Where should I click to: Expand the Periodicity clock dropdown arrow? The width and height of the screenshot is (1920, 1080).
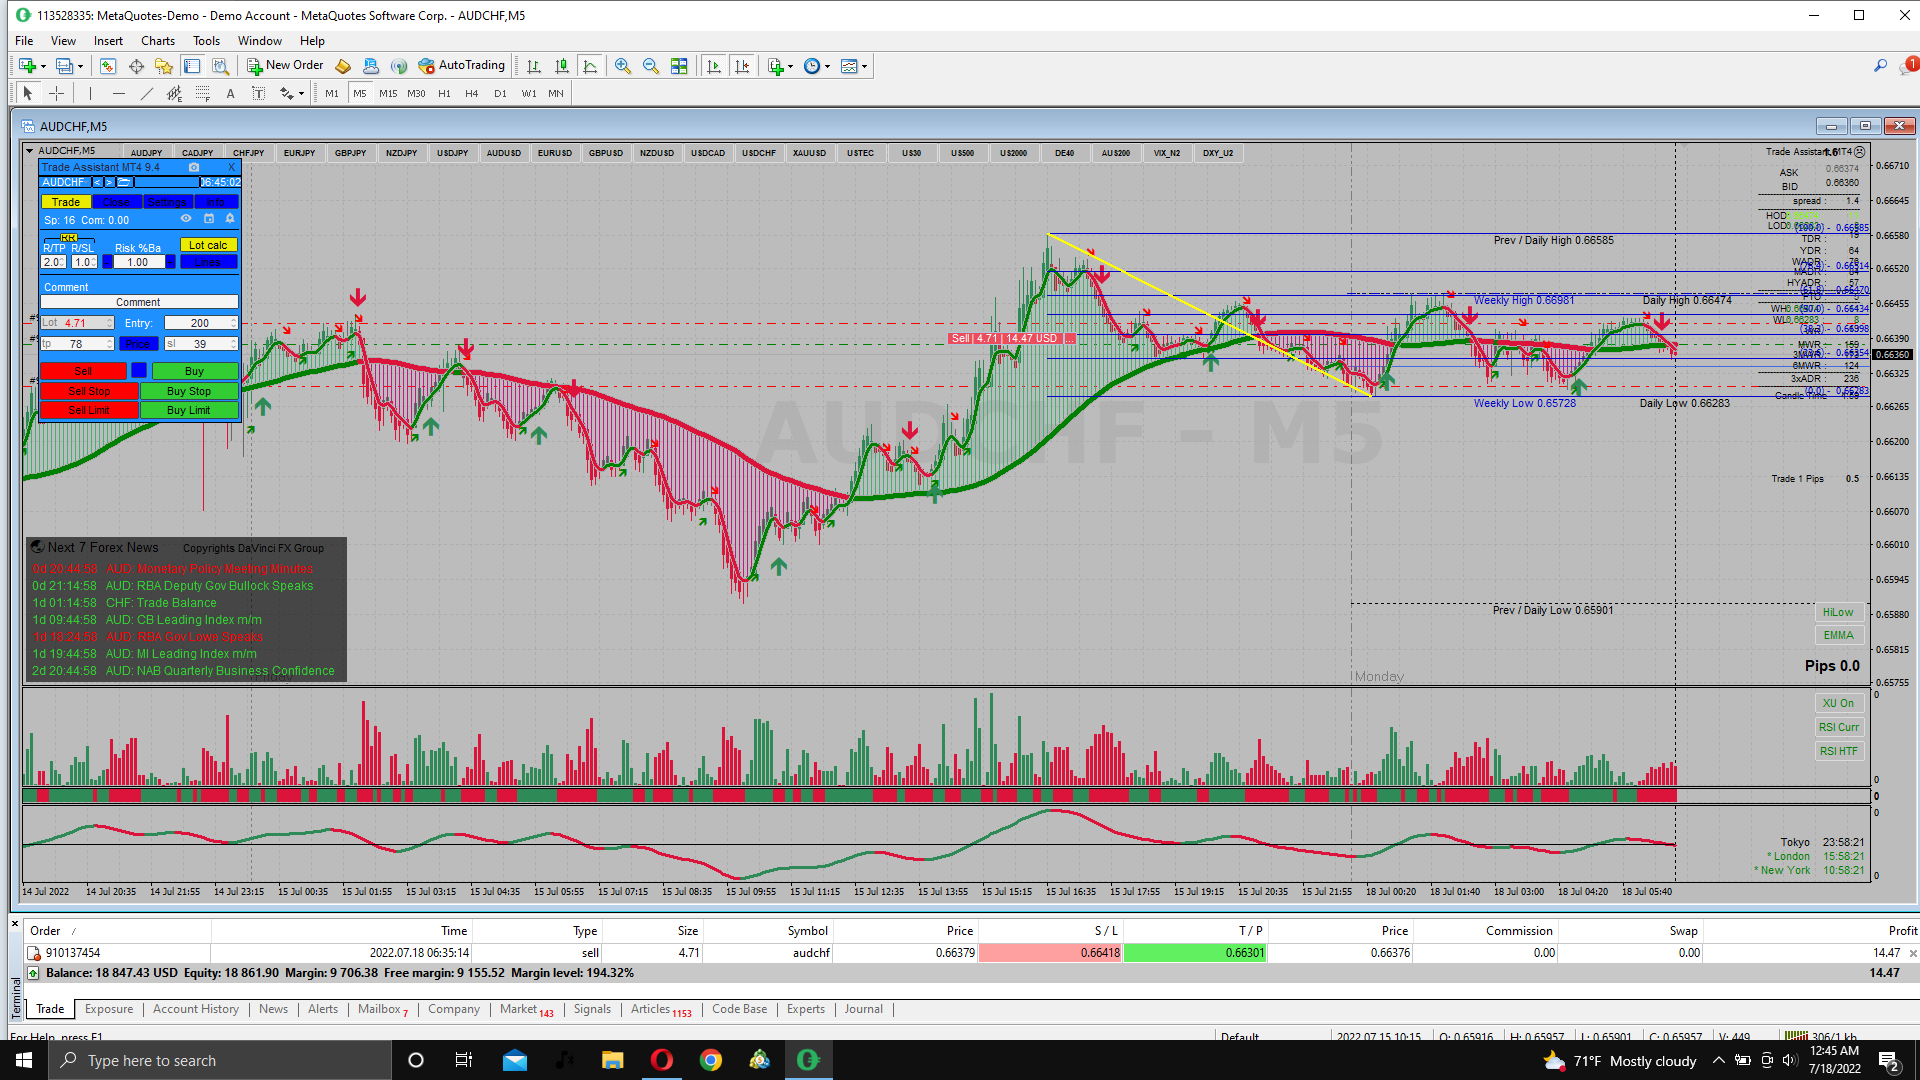[828, 67]
